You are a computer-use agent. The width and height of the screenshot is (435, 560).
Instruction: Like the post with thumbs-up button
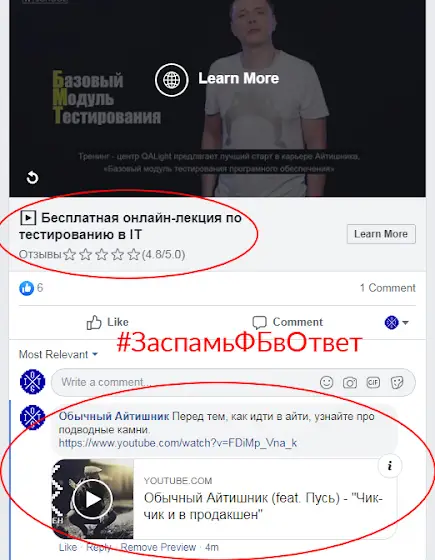(x=108, y=322)
